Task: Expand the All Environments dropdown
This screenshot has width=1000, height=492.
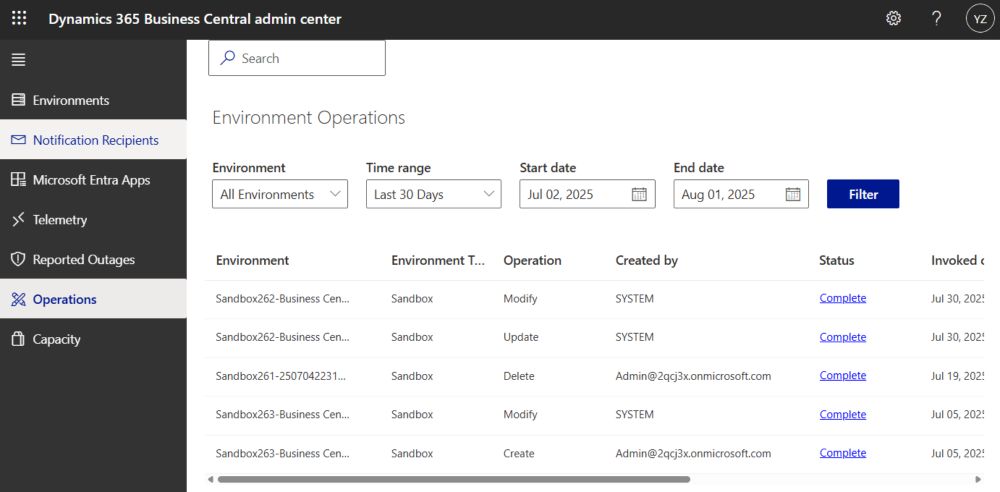Action: (x=280, y=194)
